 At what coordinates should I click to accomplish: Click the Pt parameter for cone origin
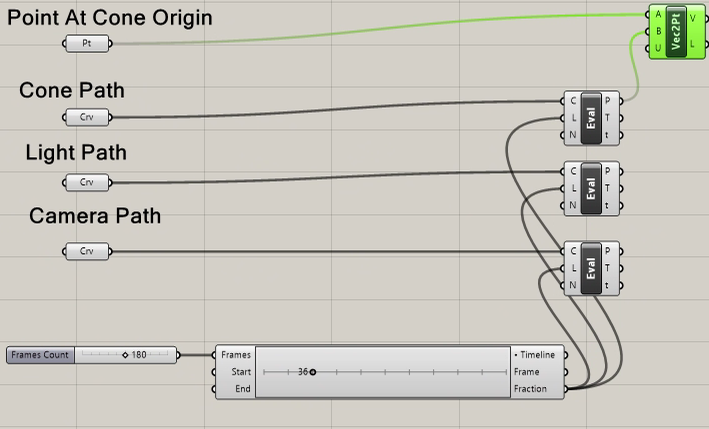coord(86,44)
